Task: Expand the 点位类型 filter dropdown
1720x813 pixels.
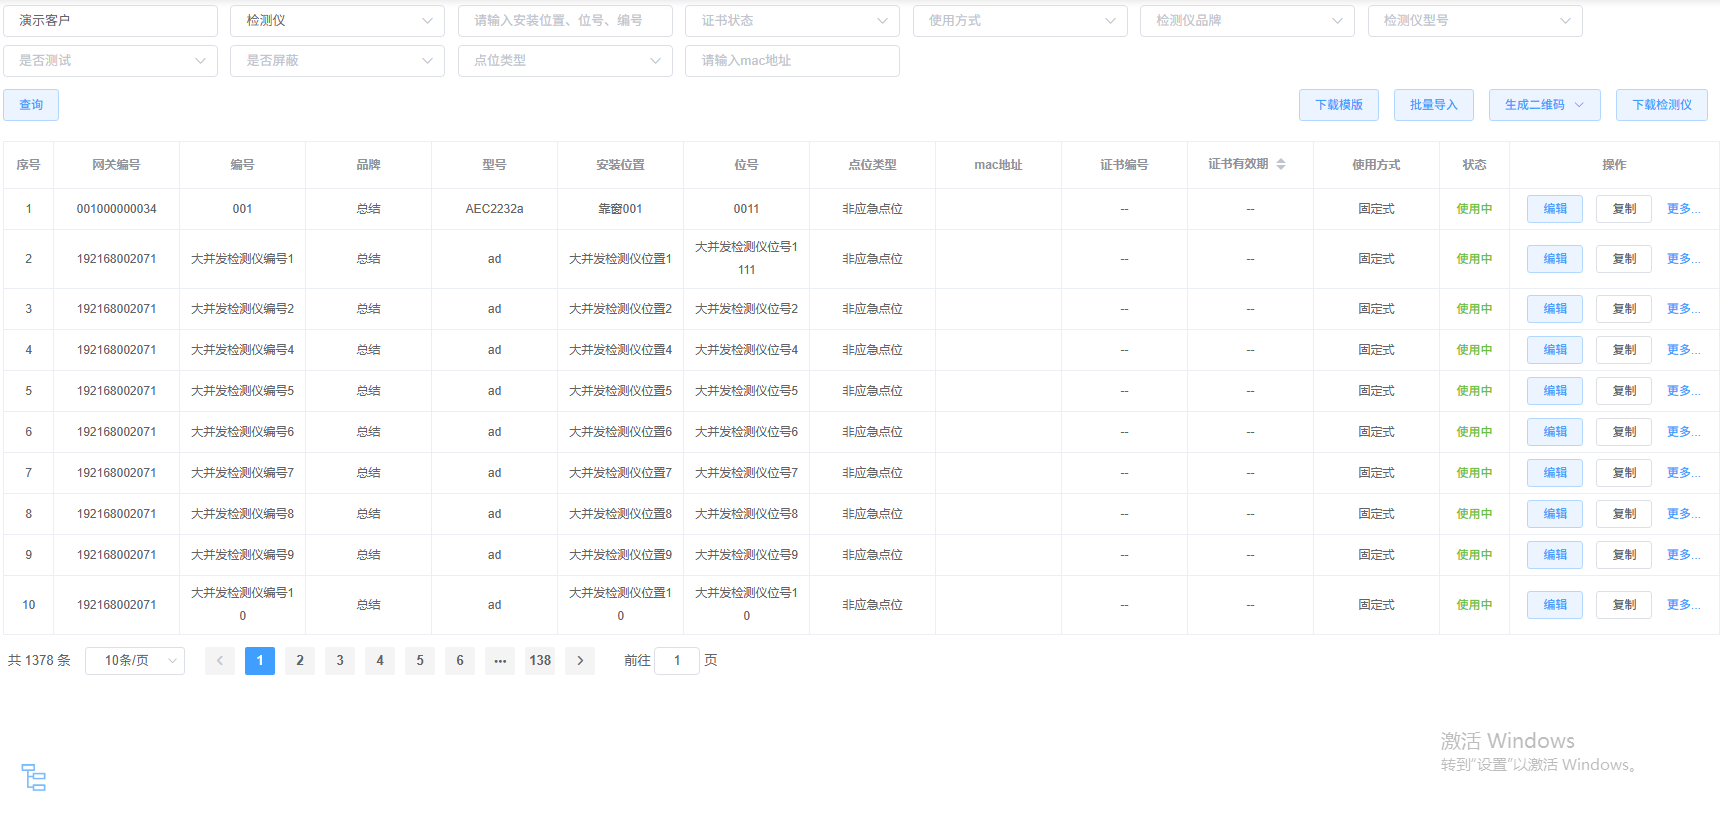Action: [565, 61]
